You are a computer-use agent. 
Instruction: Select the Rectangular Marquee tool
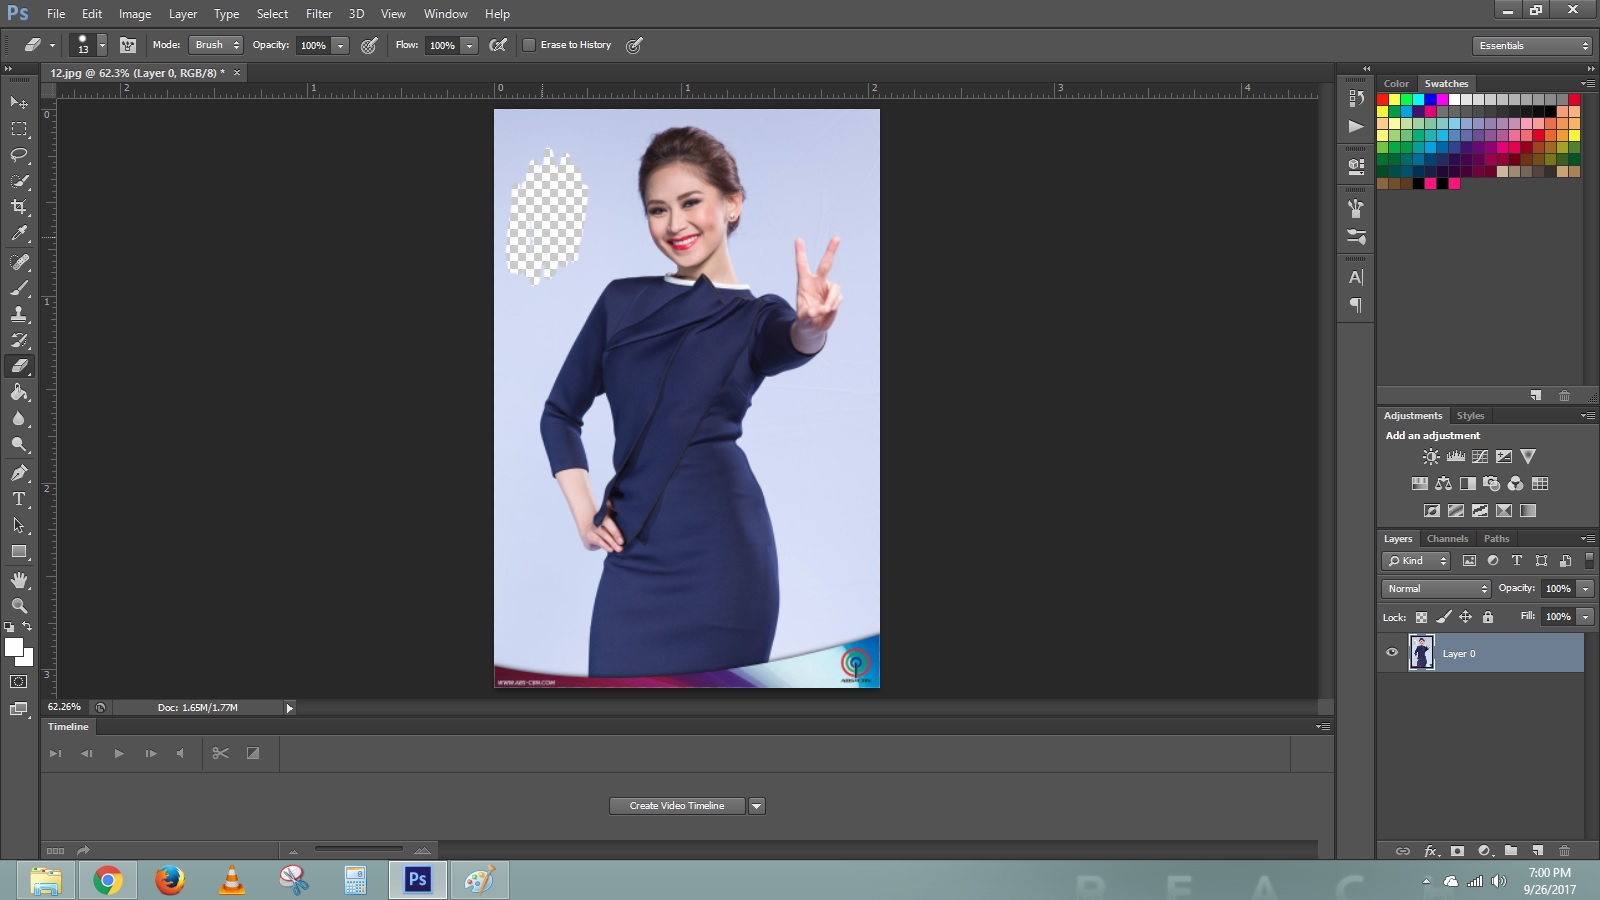click(19, 129)
